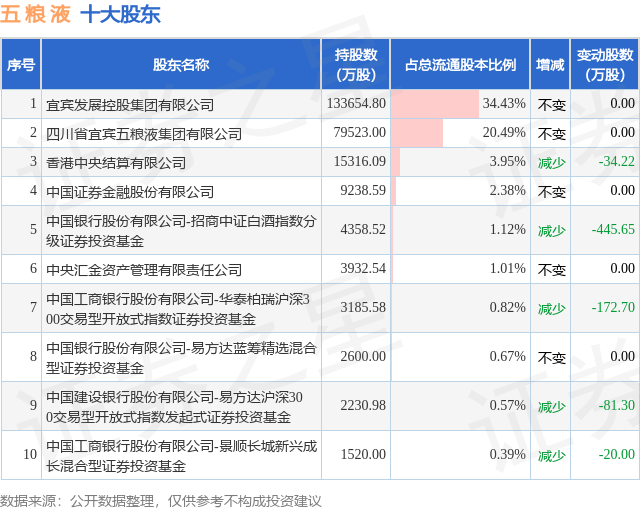Click holding value 15316.09
640x510 pixels.
pyautogui.click(x=360, y=161)
